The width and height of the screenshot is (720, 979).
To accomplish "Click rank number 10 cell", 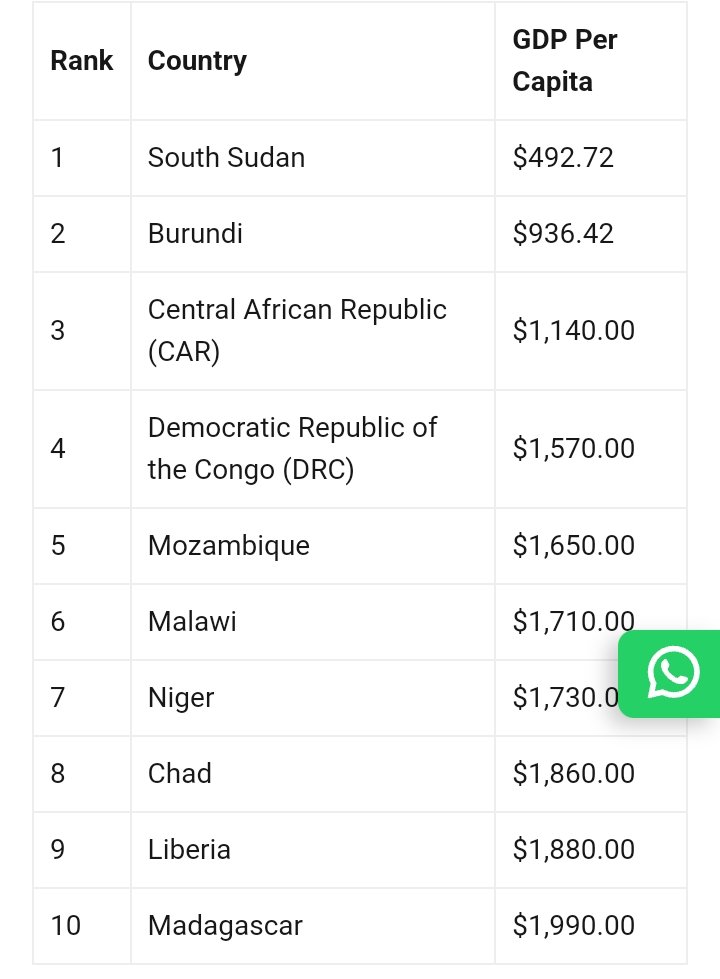I will click(x=82, y=926).
